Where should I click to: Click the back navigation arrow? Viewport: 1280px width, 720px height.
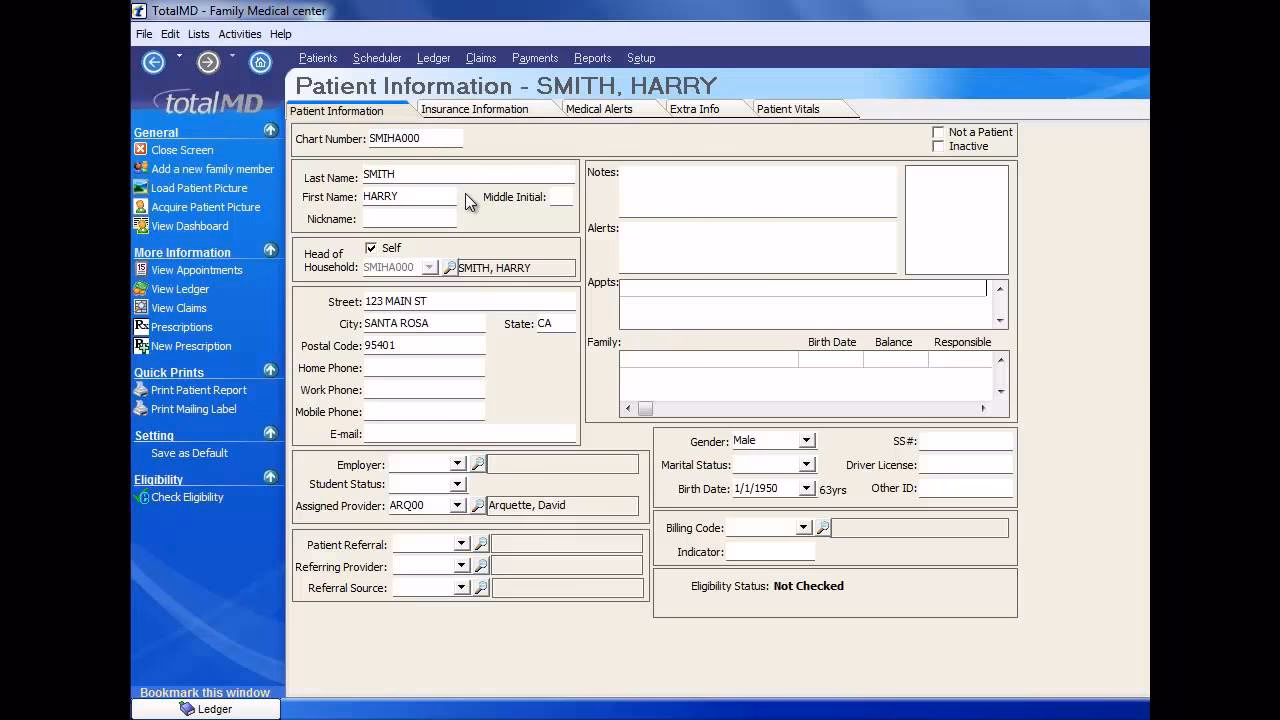[153, 62]
